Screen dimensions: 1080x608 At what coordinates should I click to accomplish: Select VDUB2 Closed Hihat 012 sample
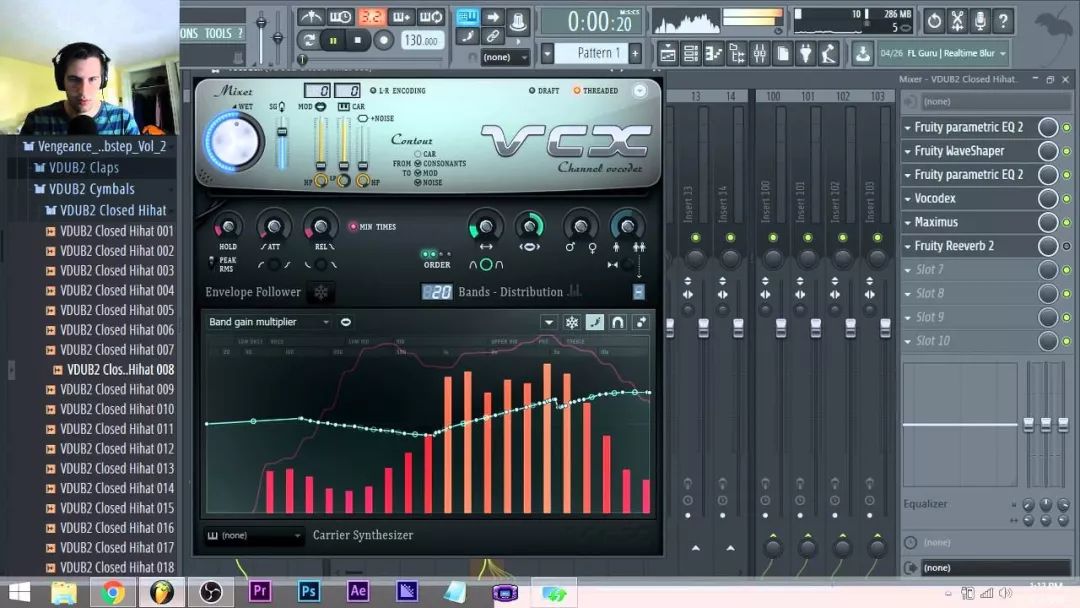tap(116, 448)
